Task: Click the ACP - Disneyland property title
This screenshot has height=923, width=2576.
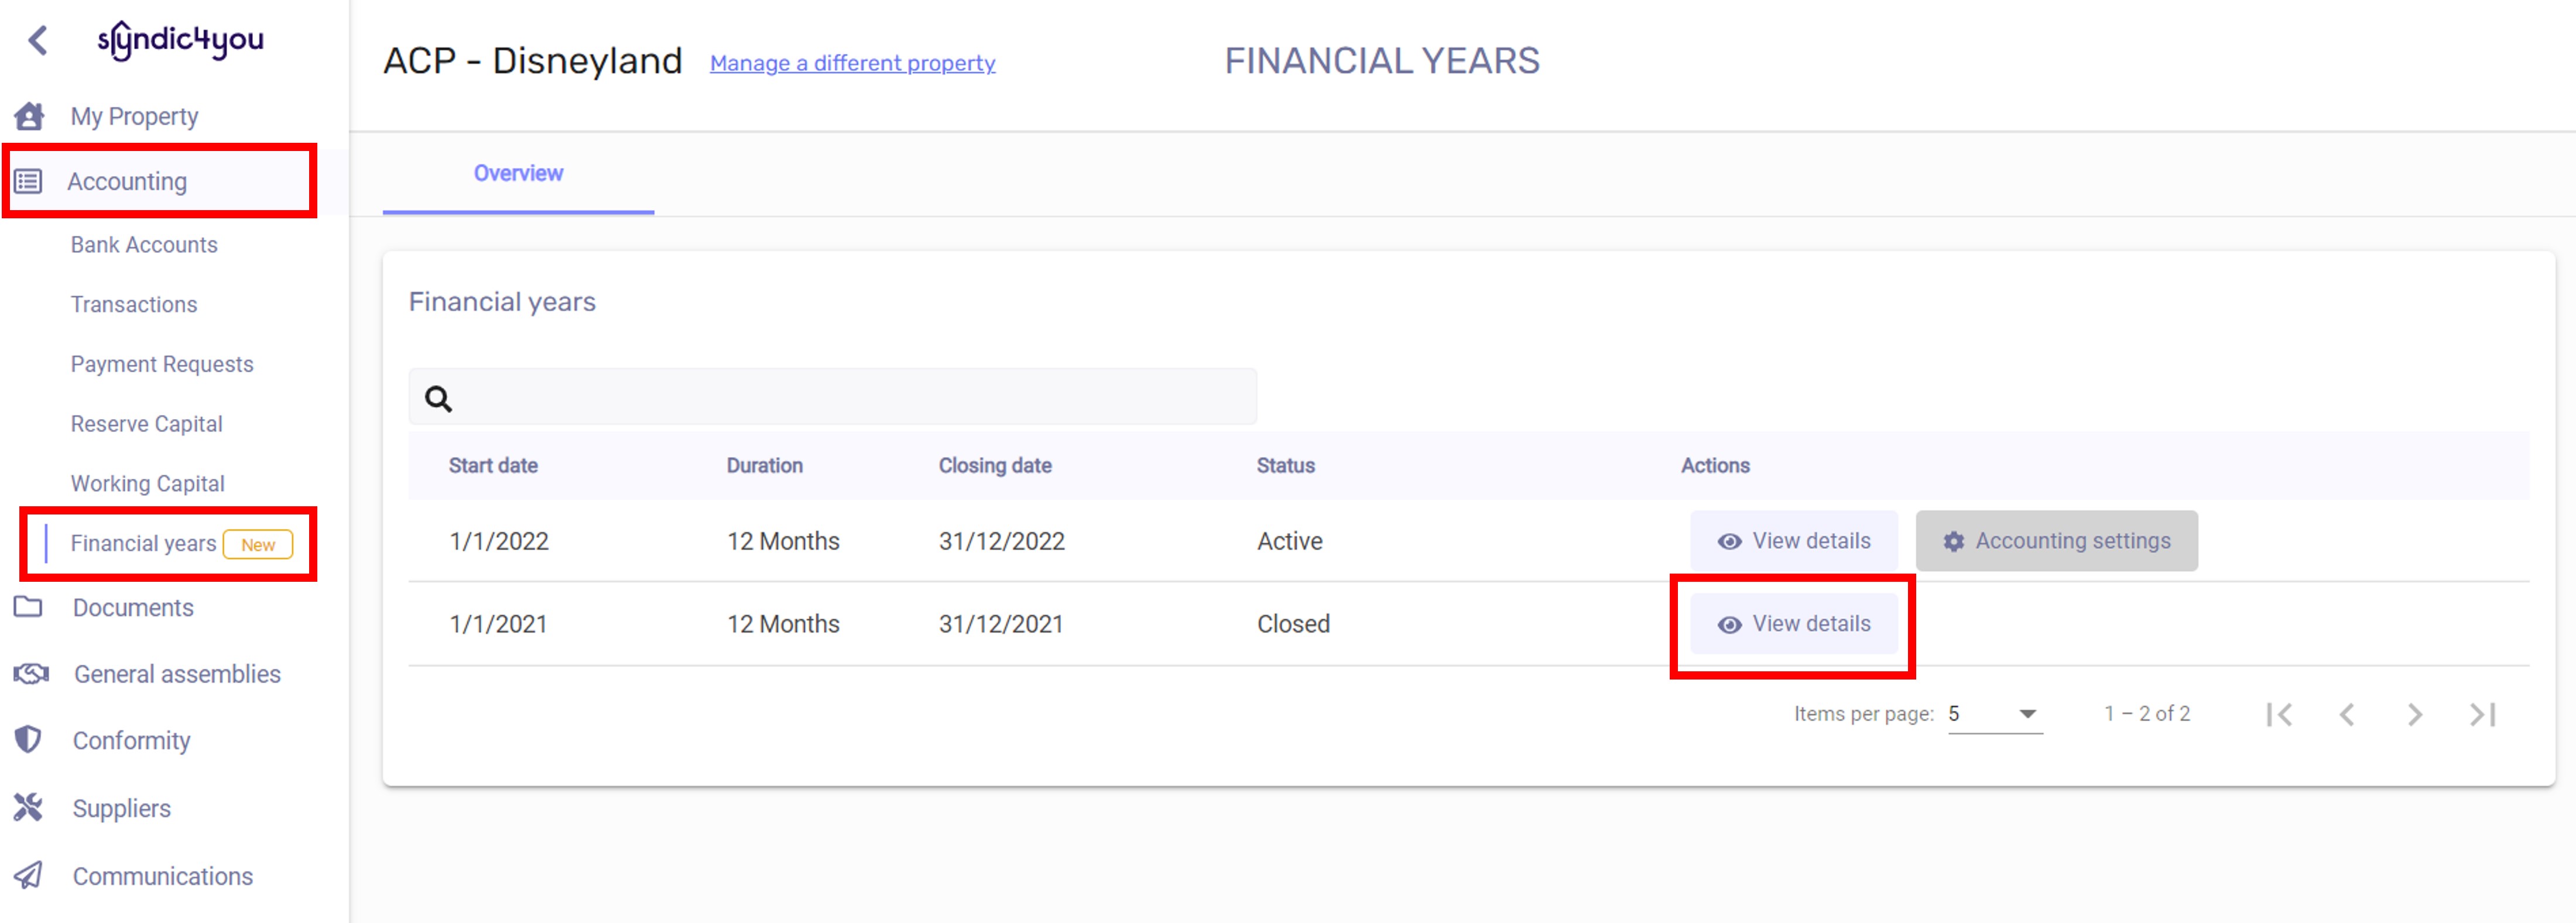Action: [533, 61]
